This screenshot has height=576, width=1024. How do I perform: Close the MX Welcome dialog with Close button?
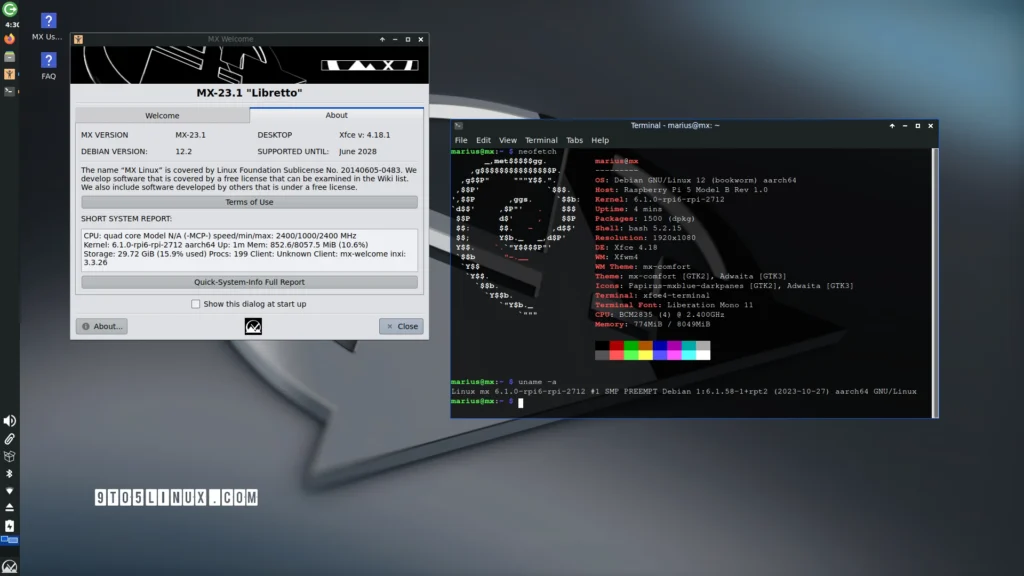401,326
